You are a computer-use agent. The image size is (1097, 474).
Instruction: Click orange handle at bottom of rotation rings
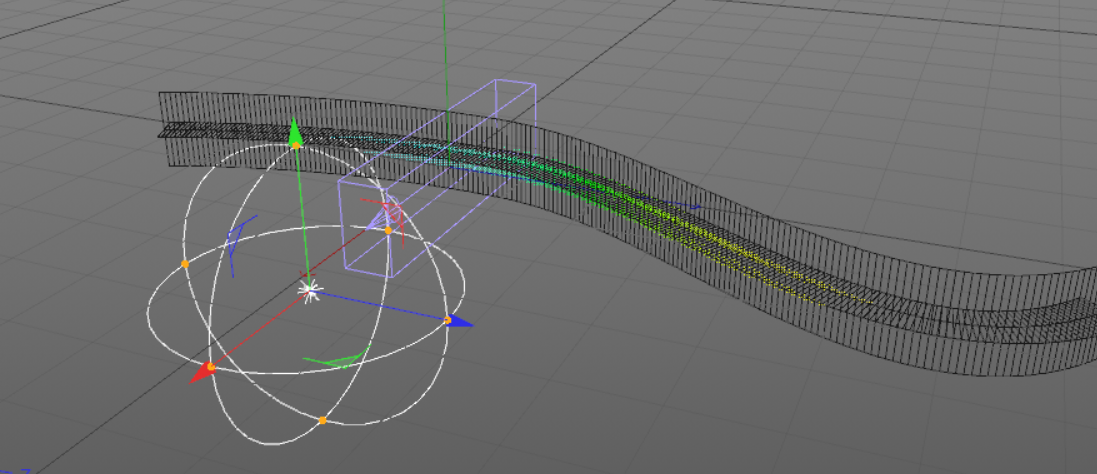coord(322,420)
